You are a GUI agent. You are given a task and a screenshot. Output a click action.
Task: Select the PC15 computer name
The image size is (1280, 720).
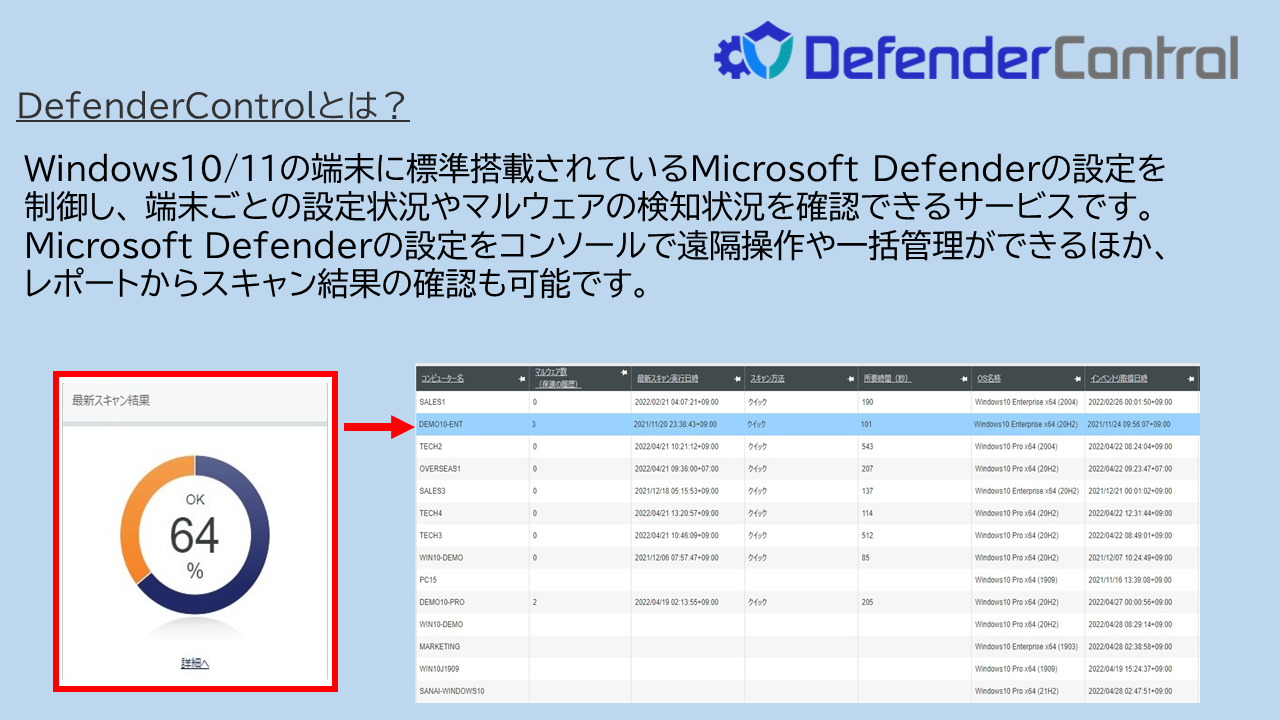click(428, 580)
